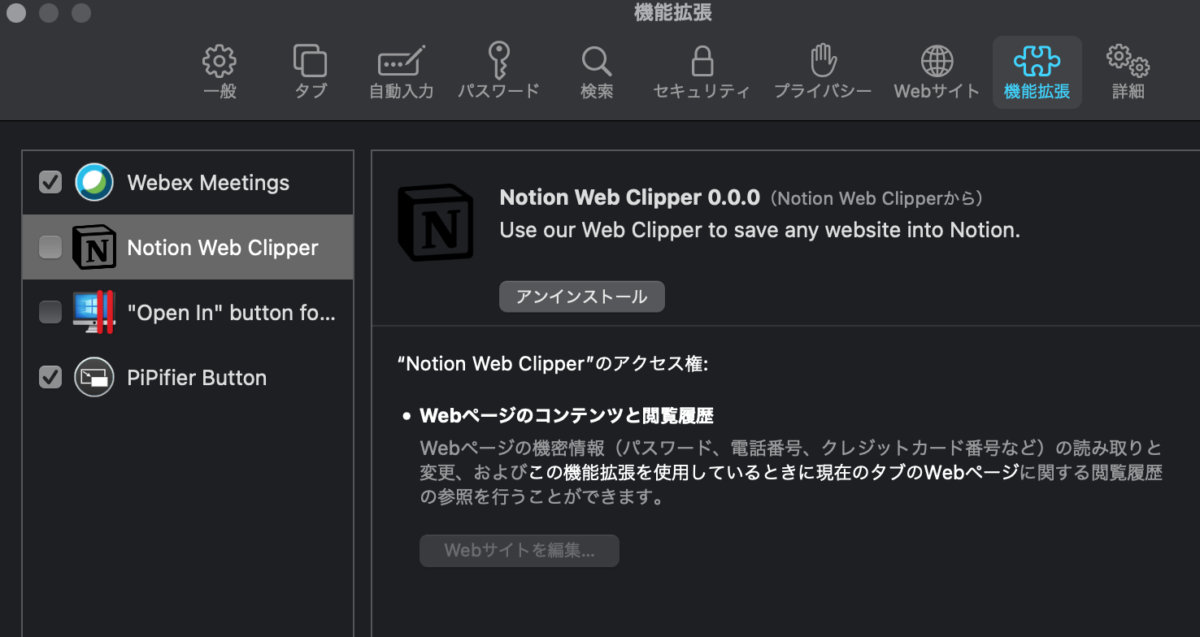Click the large Notion logo in details

(x=435, y=222)
